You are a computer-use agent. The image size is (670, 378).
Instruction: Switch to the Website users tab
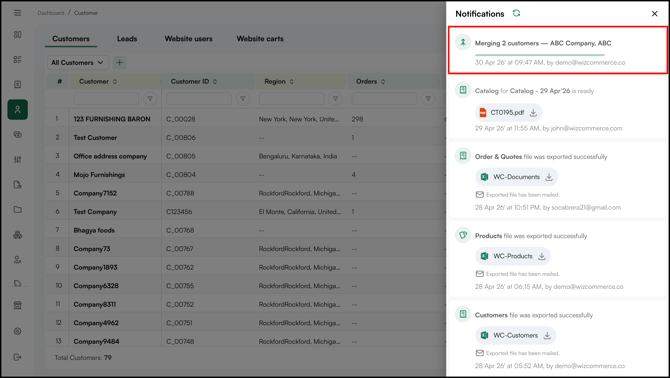pos(188,38)
